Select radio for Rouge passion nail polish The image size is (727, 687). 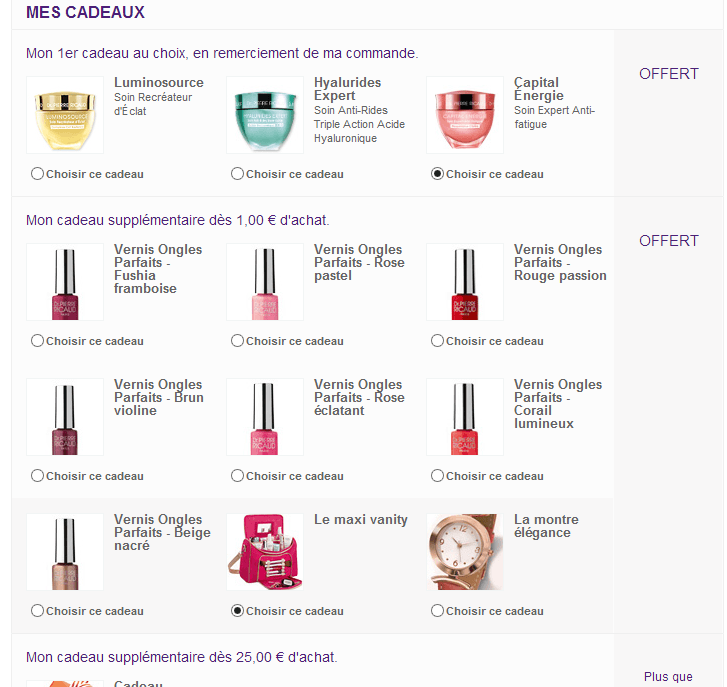point(437,341)
